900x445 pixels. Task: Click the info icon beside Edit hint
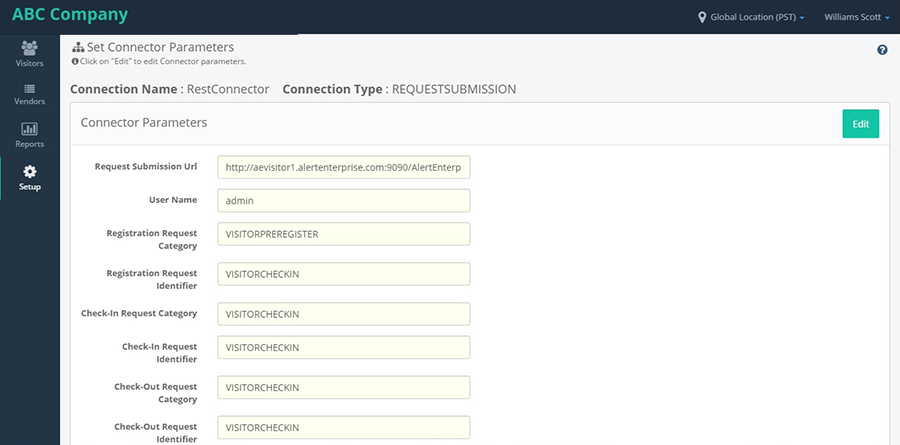[75, 61]
